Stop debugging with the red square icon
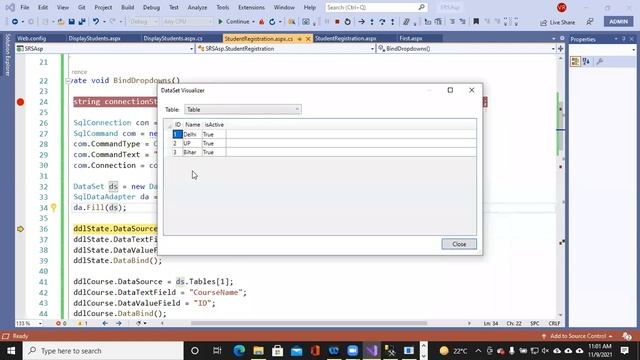This screenshot has height=360, width=640. 337,22
